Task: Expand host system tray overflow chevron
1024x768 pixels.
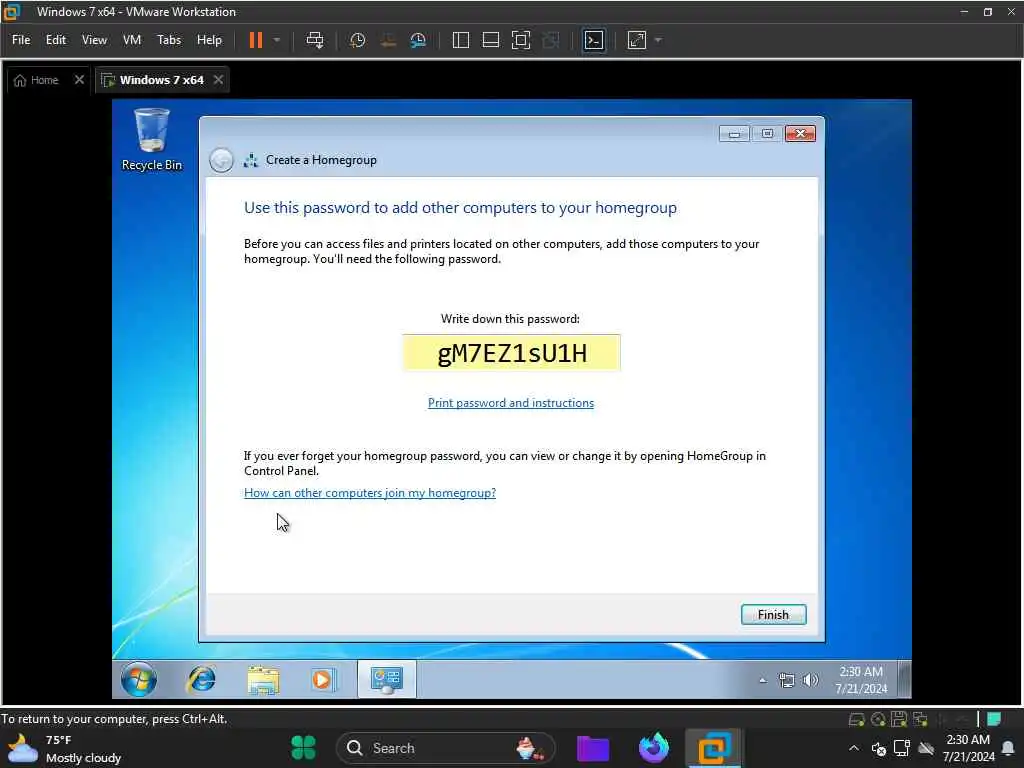Action: click(x=854, y=748)
